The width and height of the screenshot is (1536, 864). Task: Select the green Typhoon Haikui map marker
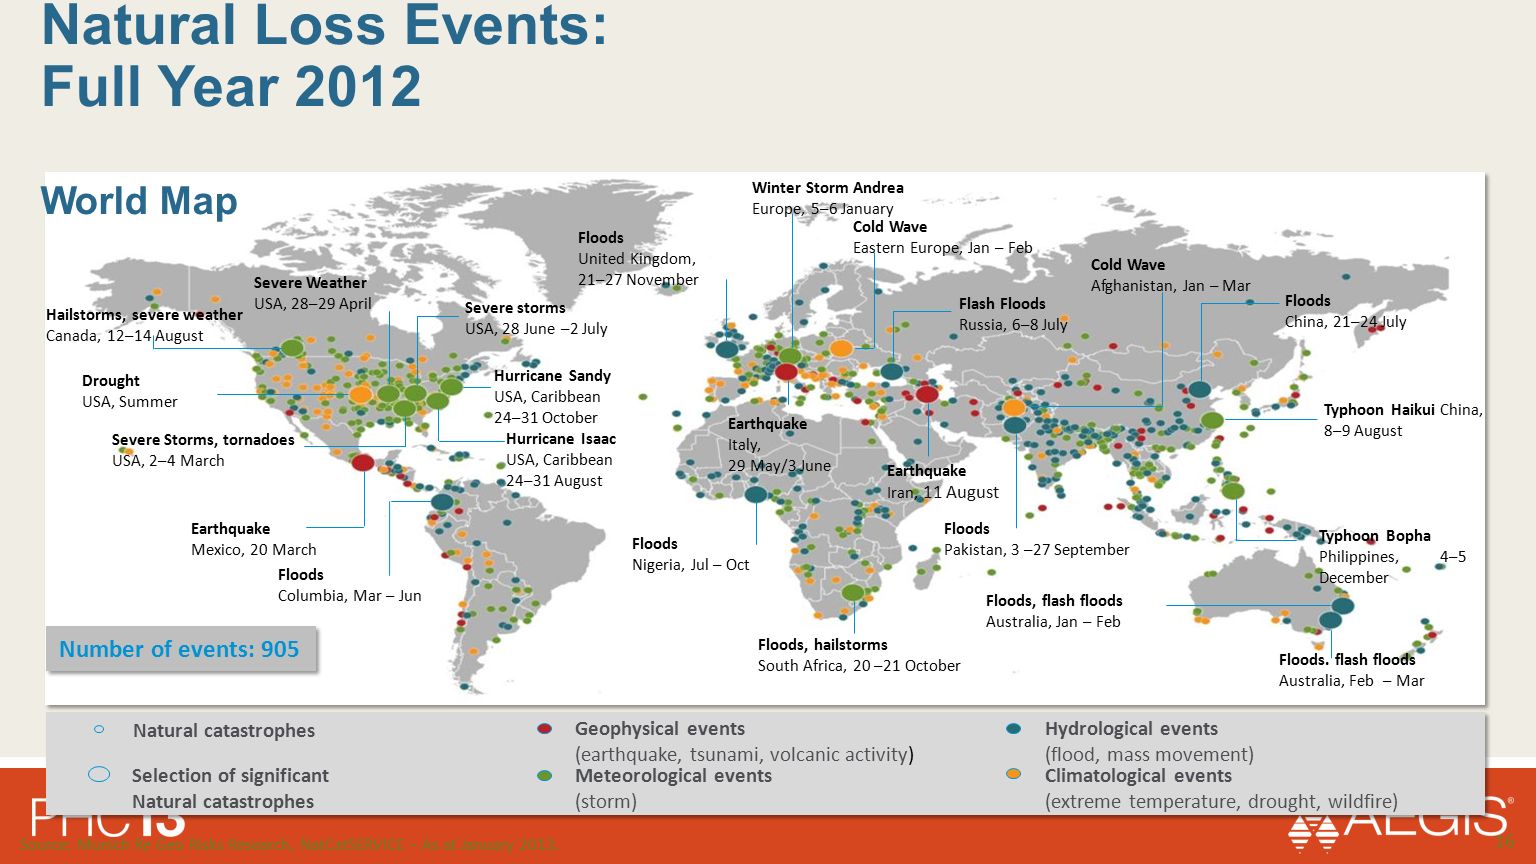tap(1212, 420)
